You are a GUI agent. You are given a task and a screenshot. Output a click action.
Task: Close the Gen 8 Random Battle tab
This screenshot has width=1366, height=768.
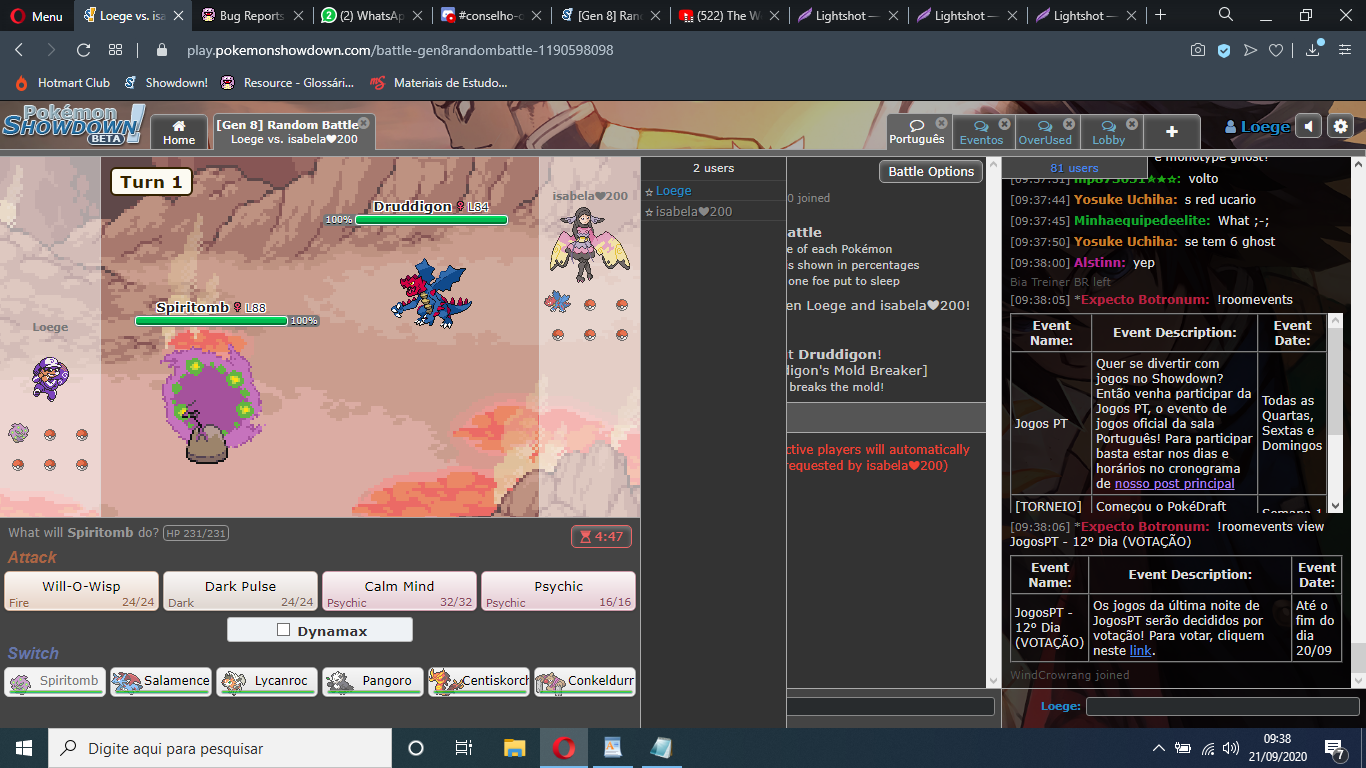click(364, 123)
